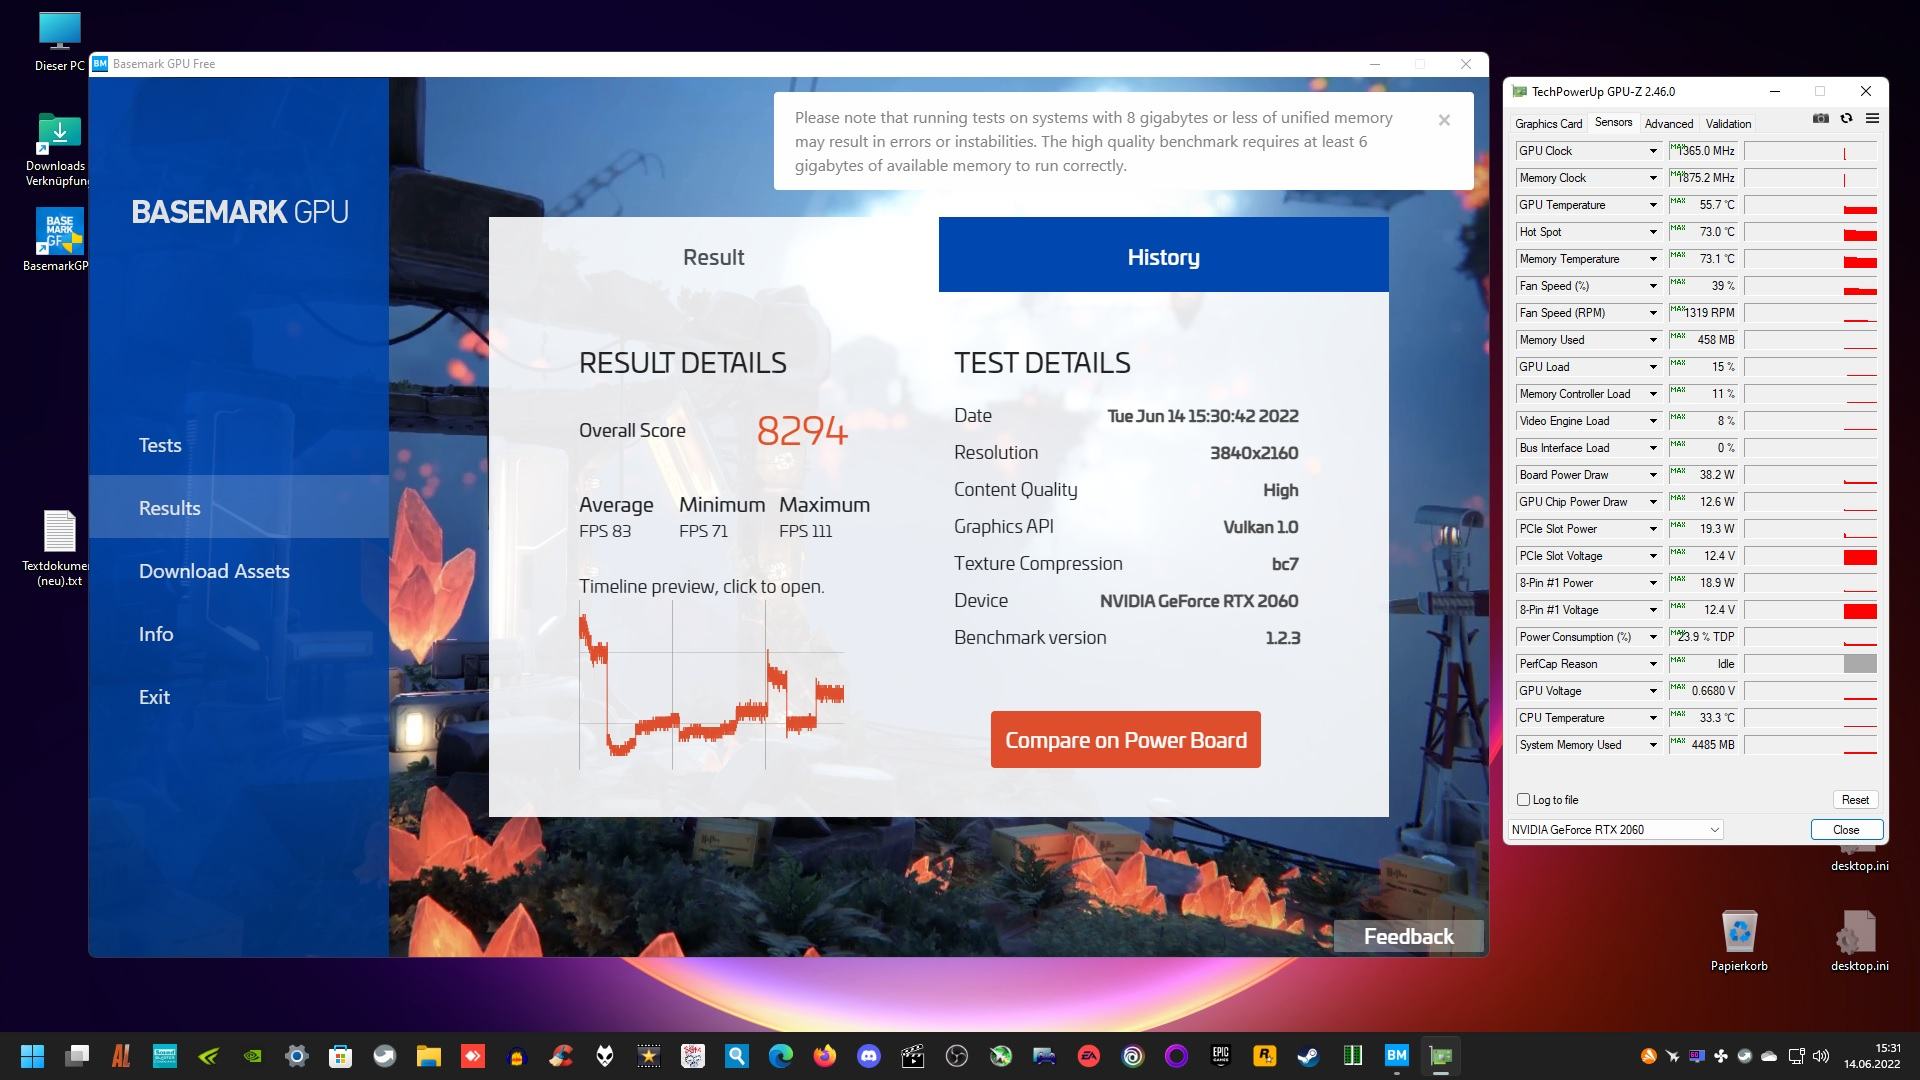Viewport: 1920px width, 1080px height.
Task: Select the Sensors tab in GPU-Z
Action: (1613, 122)
